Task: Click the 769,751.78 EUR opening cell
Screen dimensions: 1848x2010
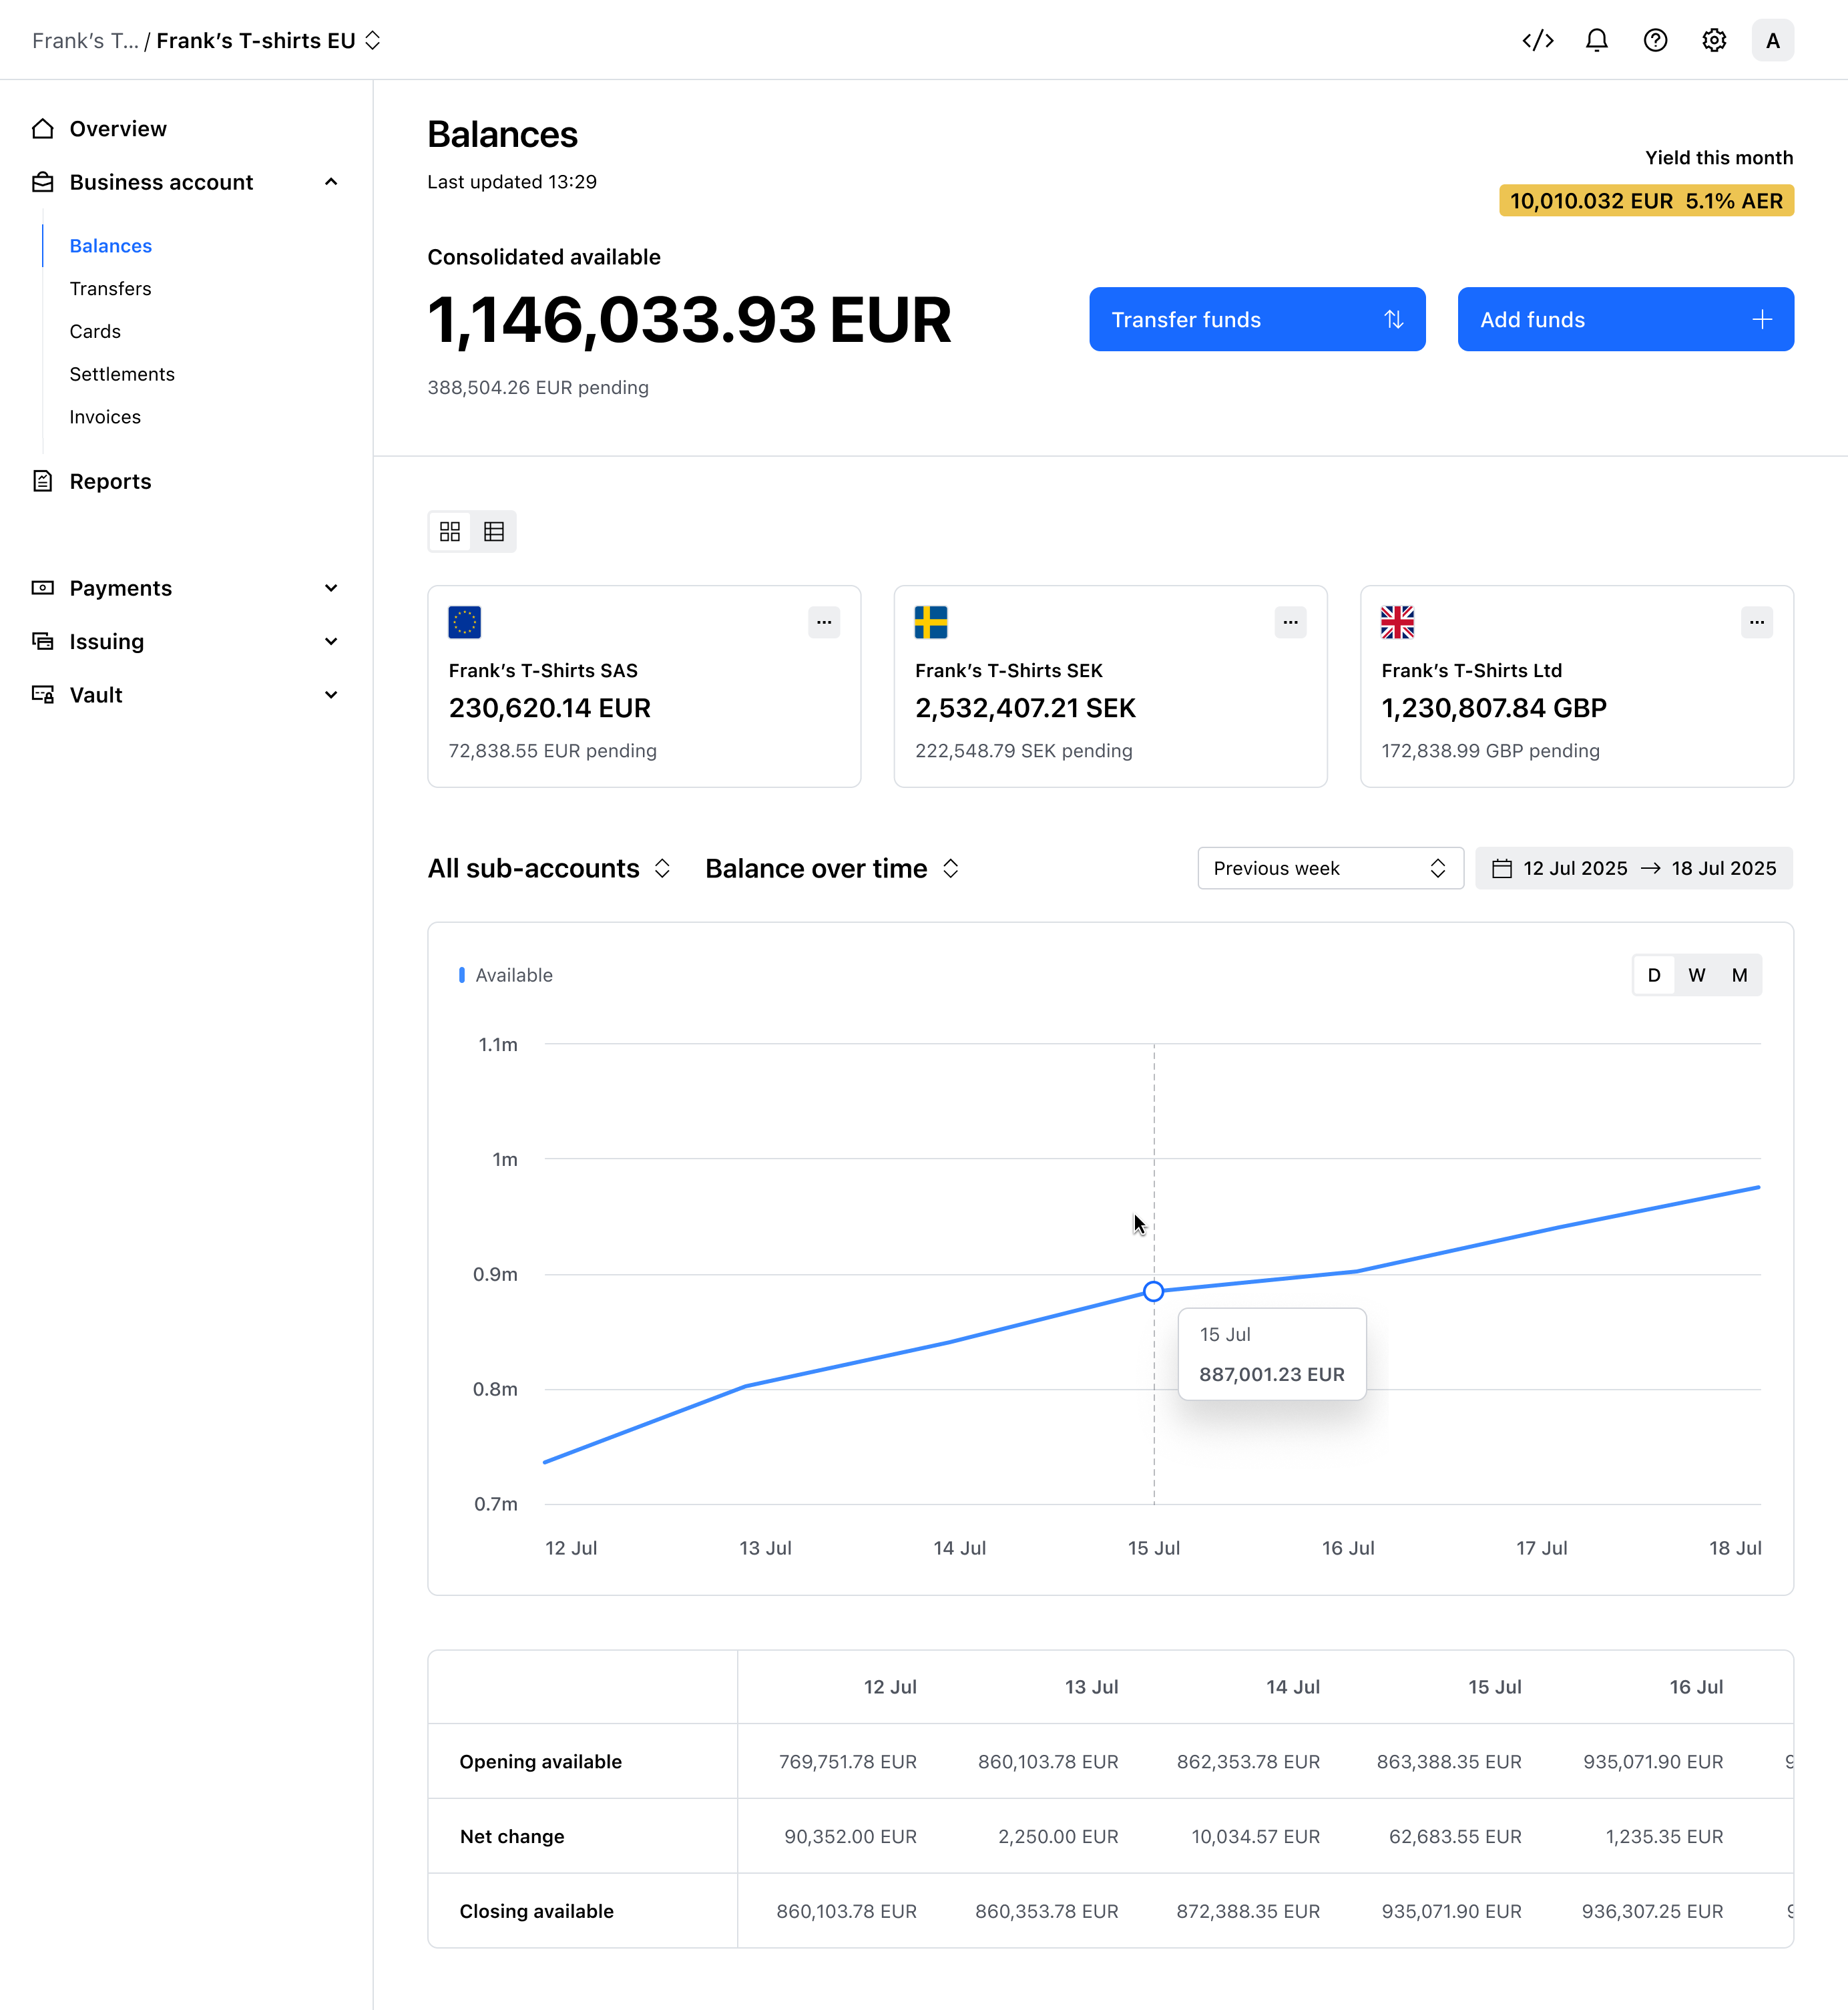Action: (848, 1761)
